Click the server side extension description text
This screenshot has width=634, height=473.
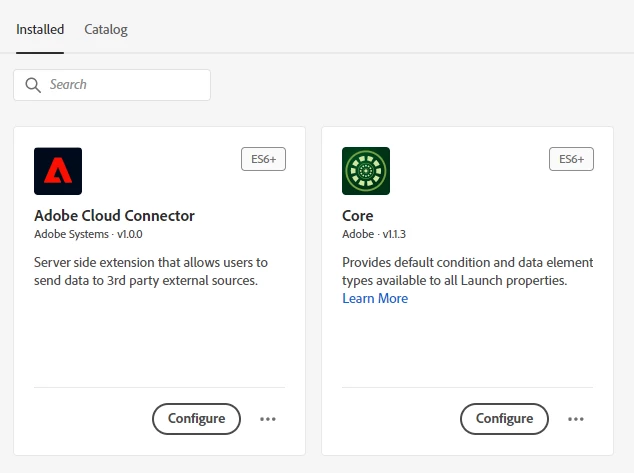click(x=150, y=271)
